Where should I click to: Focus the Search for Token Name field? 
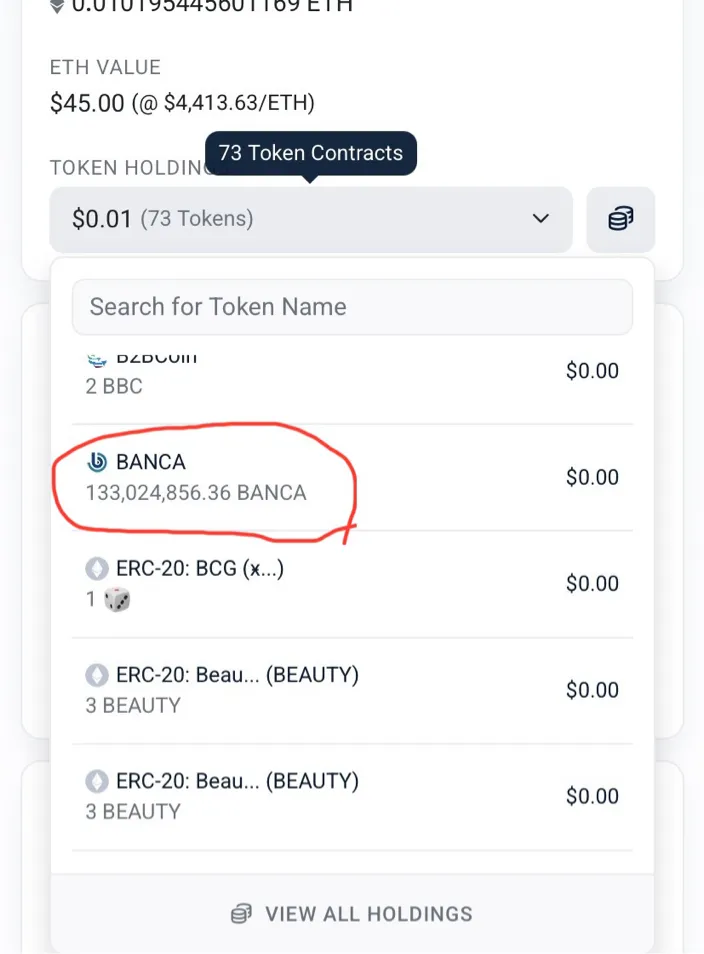tap(352, 307)
